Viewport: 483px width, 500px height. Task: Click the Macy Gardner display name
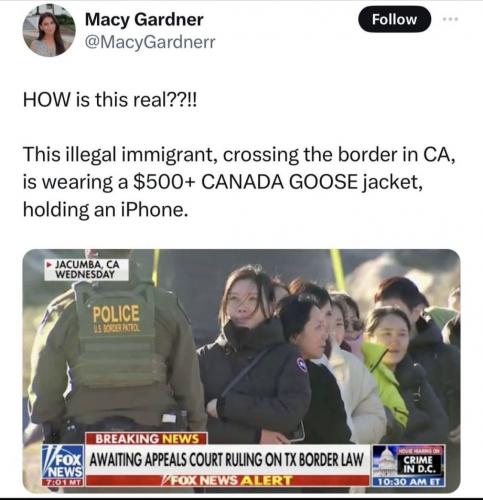[x=144, y=19]
